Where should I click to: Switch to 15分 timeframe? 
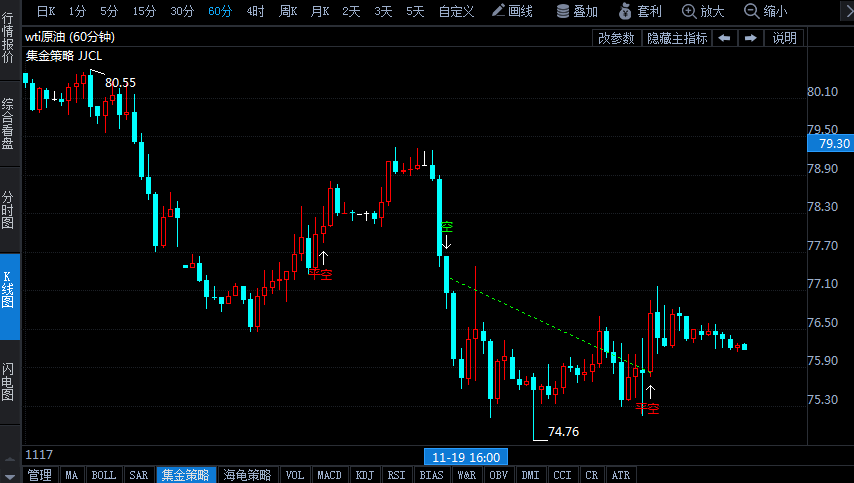click(144, 11)
